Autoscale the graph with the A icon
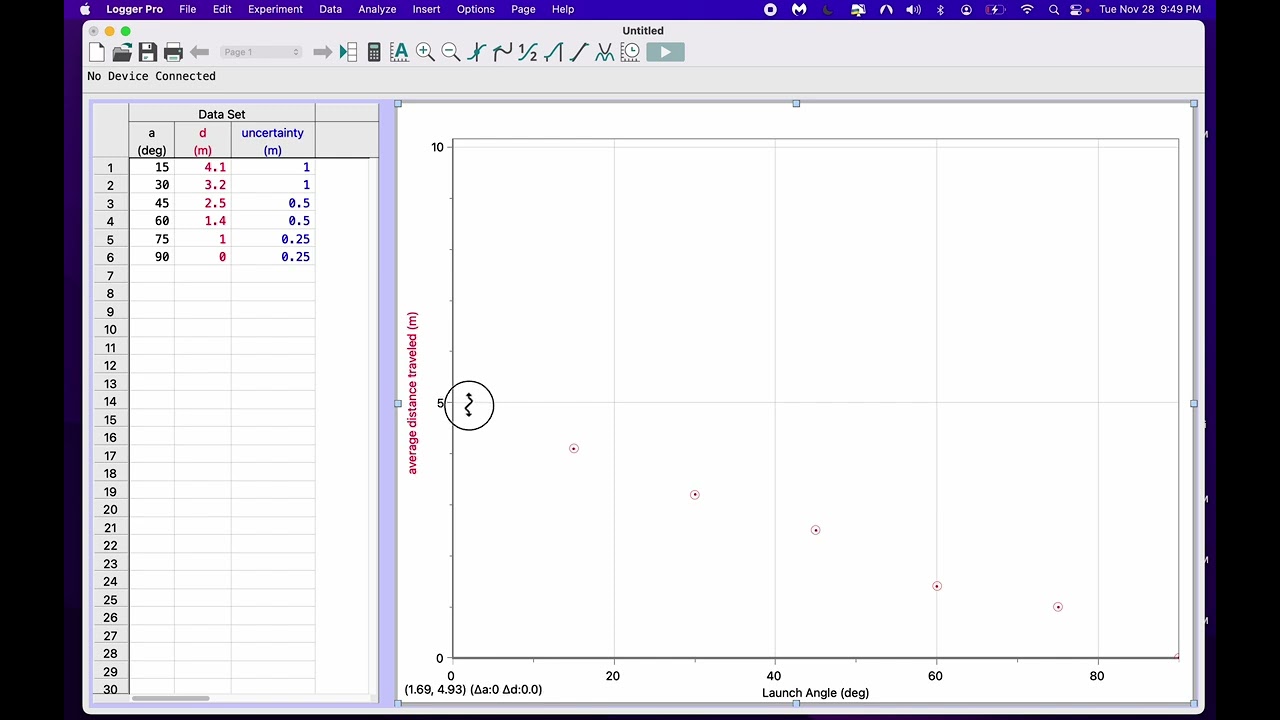Screen dimensions: 1280x720 (399, 52)
